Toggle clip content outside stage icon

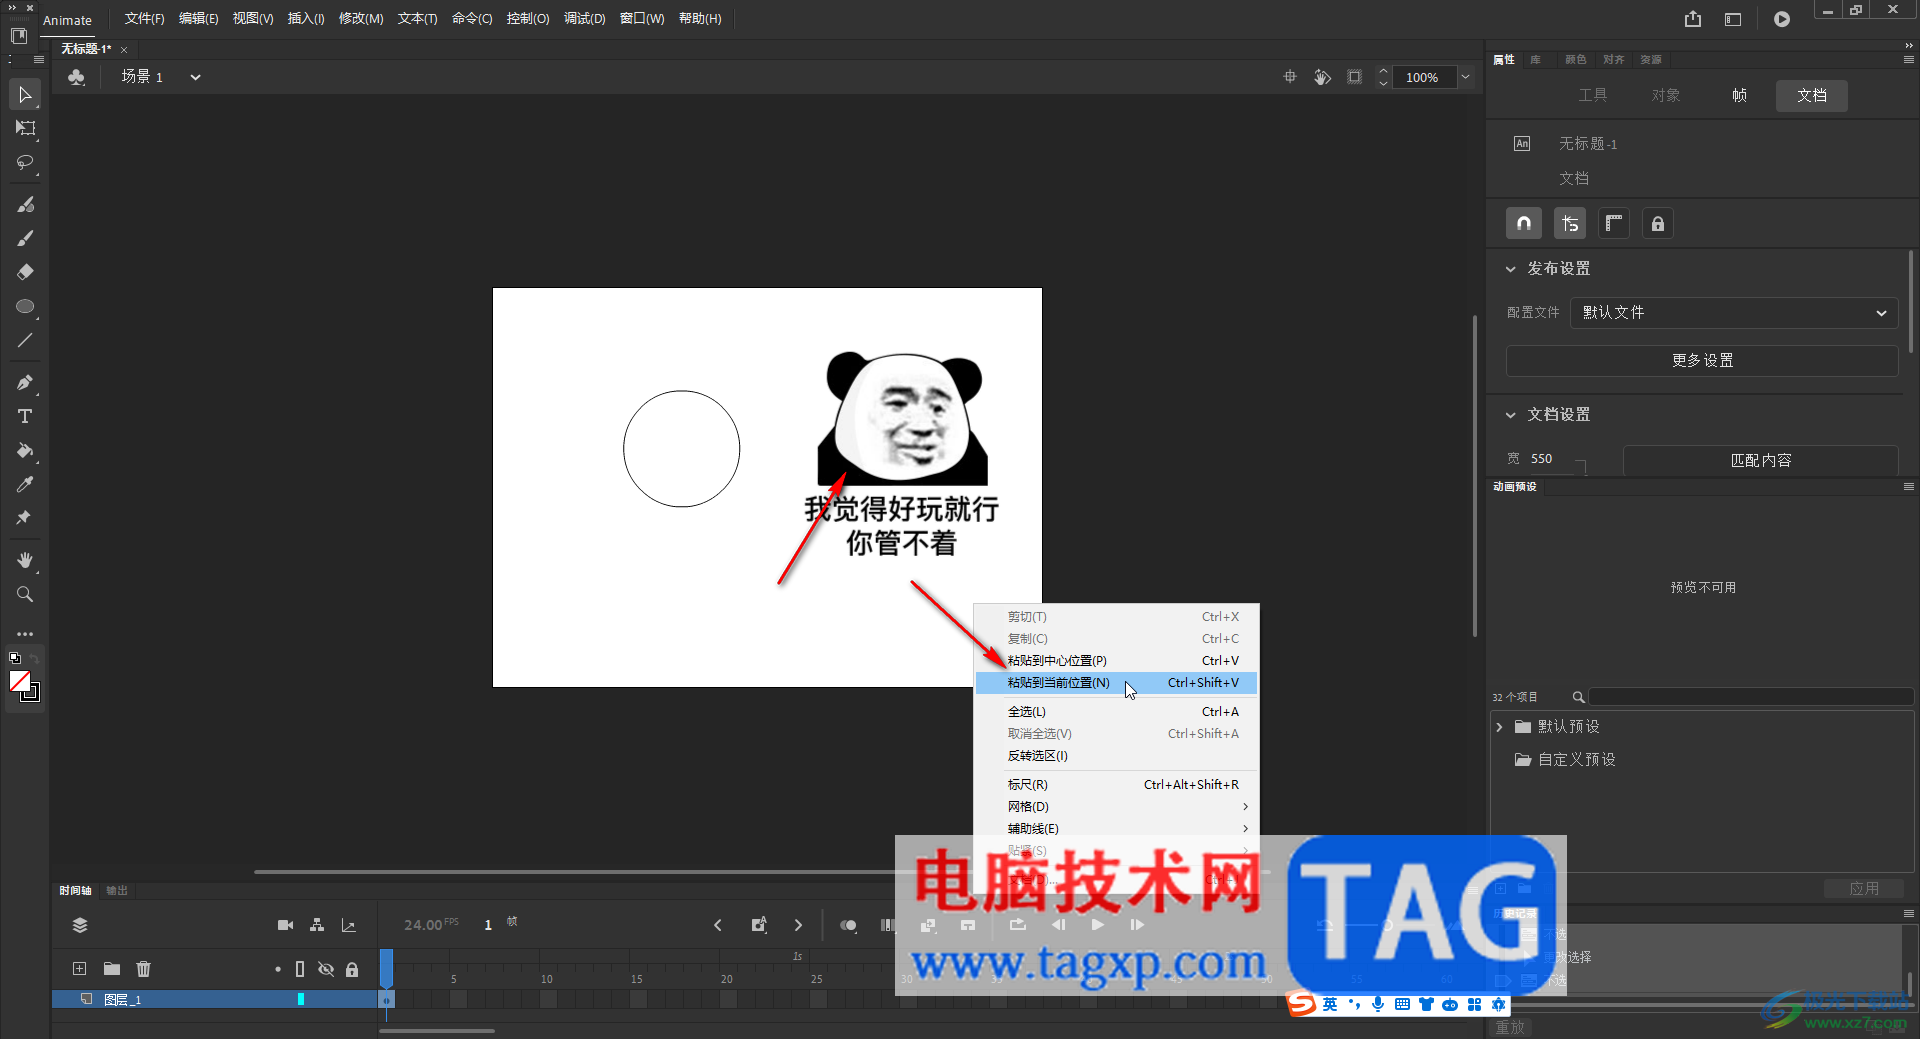point(1355,77)
